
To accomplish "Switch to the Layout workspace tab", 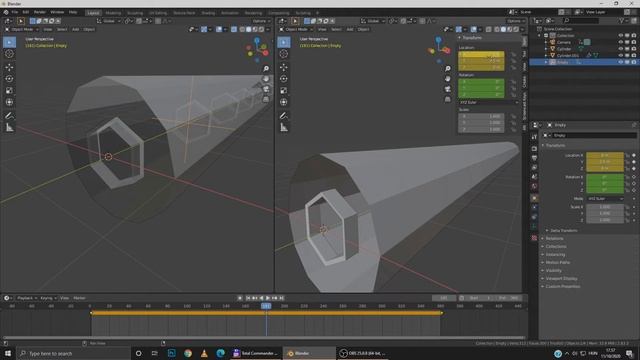I will tap(93, 13).
